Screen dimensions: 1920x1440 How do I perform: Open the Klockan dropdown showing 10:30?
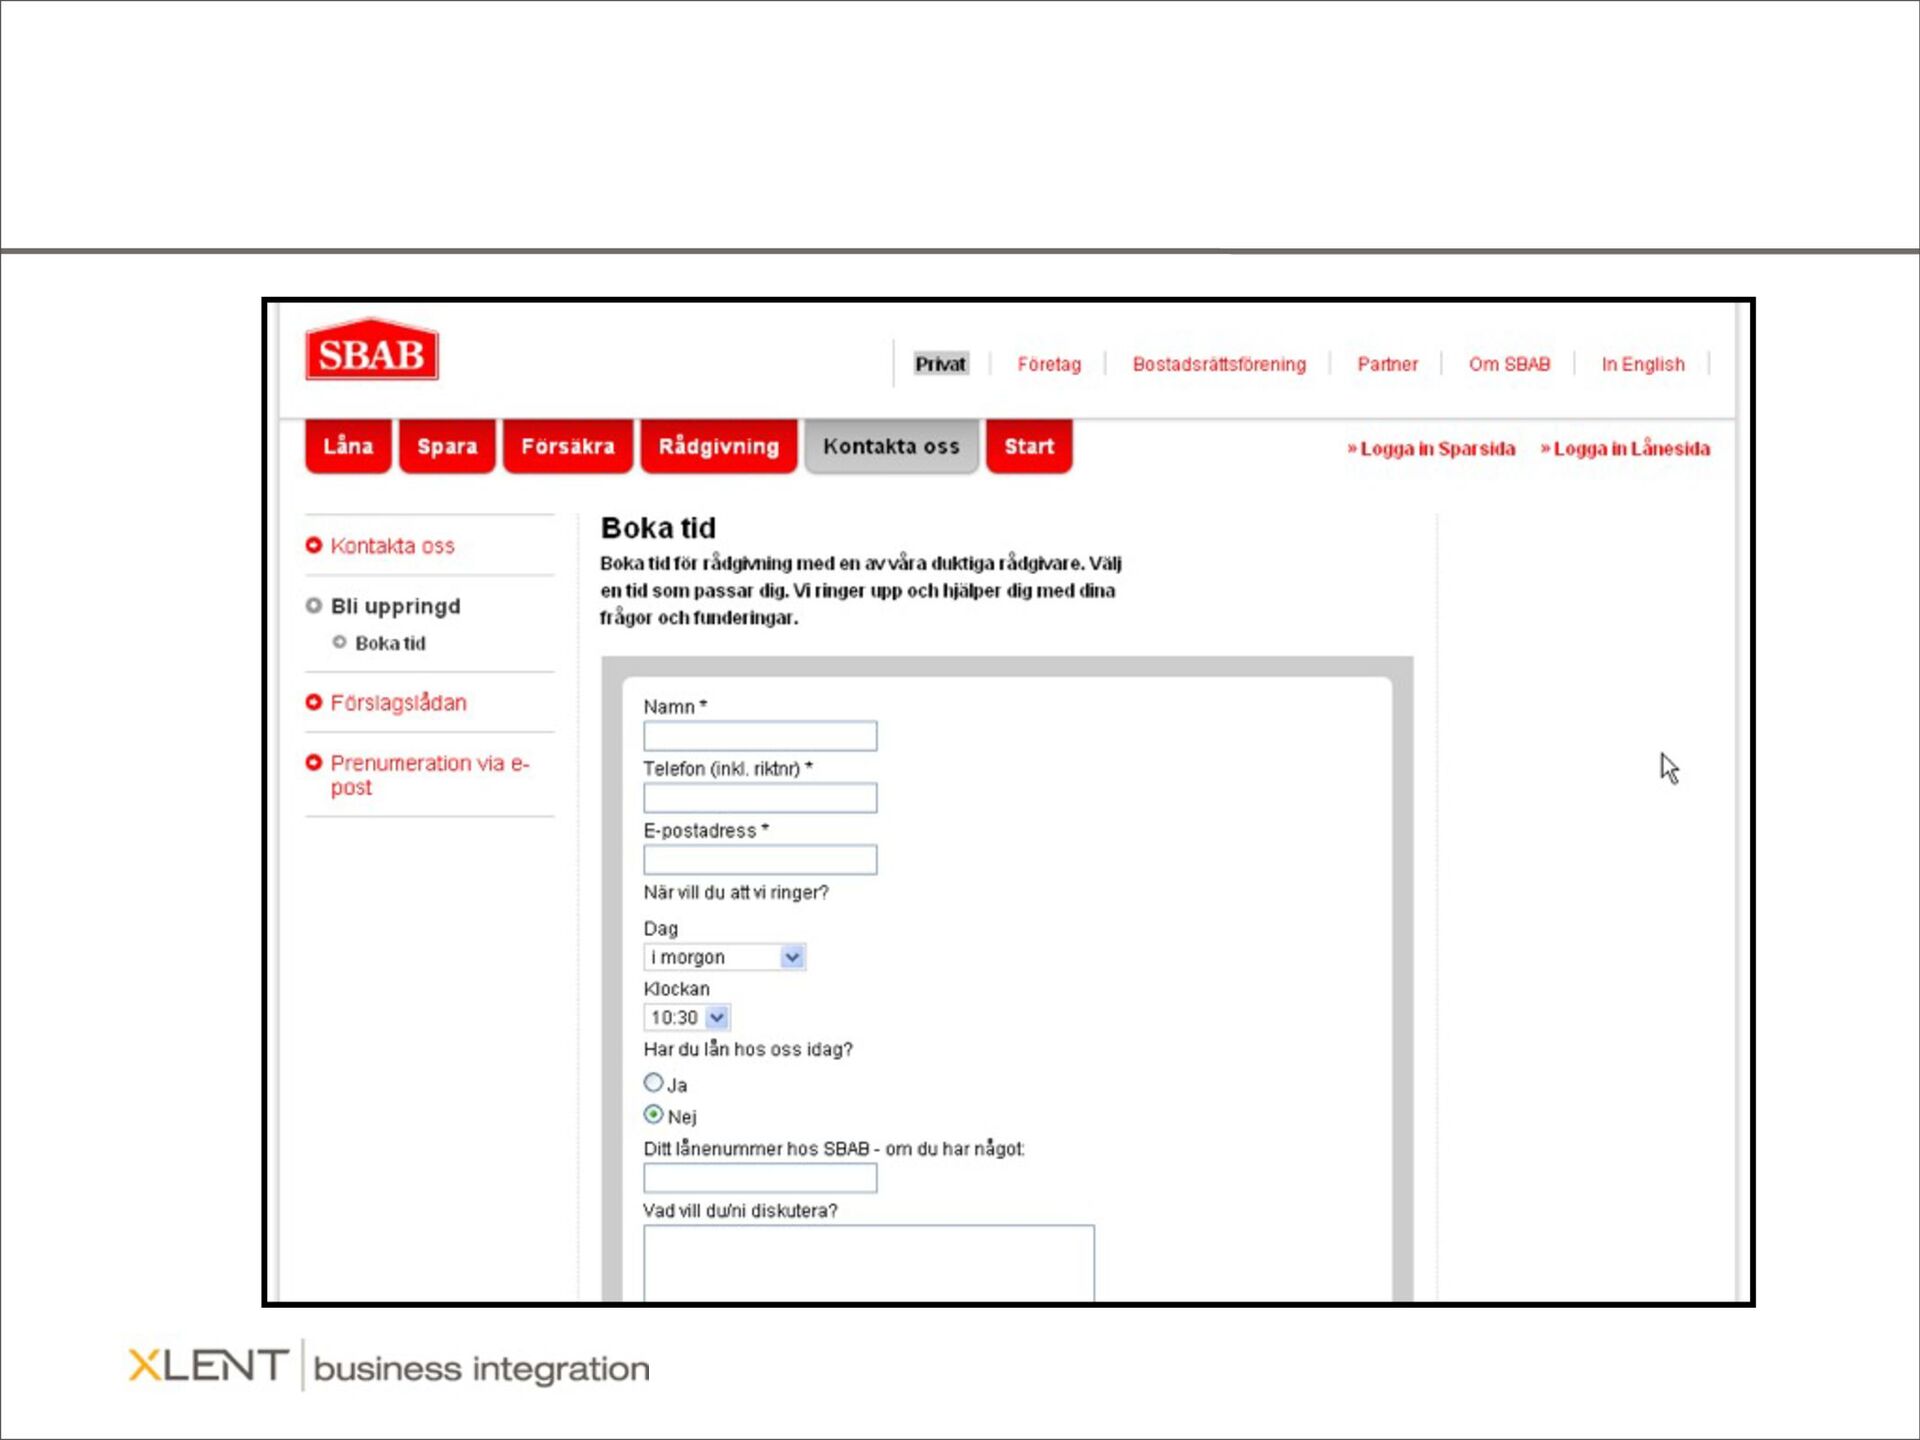click(687, 1017)
